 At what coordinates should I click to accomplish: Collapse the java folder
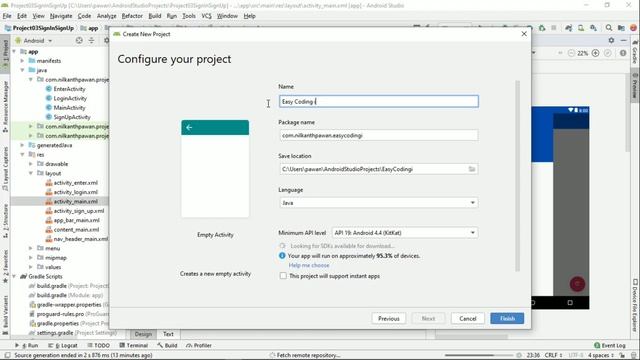22,70
